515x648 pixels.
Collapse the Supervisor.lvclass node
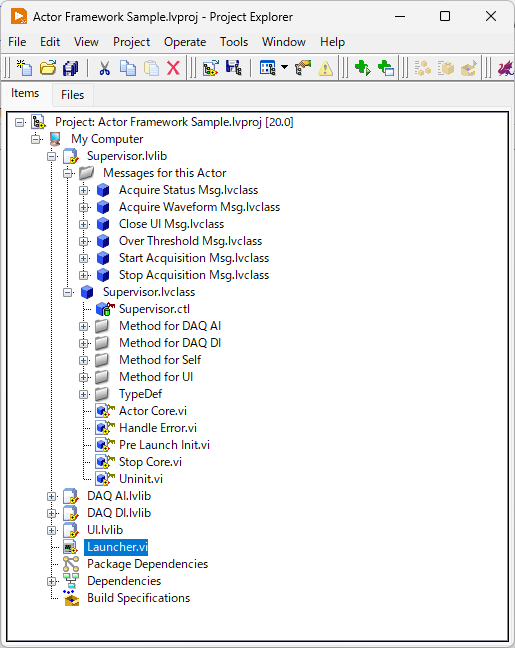68,292
